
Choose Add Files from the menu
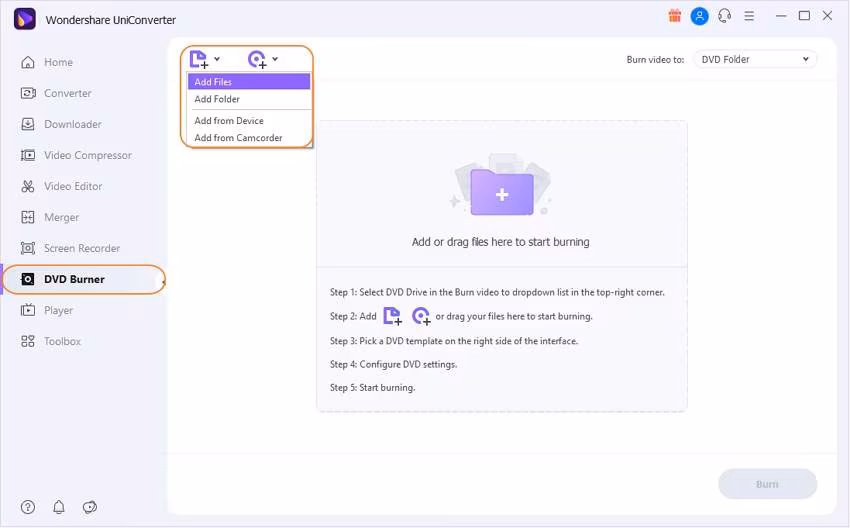click(249, 82)
